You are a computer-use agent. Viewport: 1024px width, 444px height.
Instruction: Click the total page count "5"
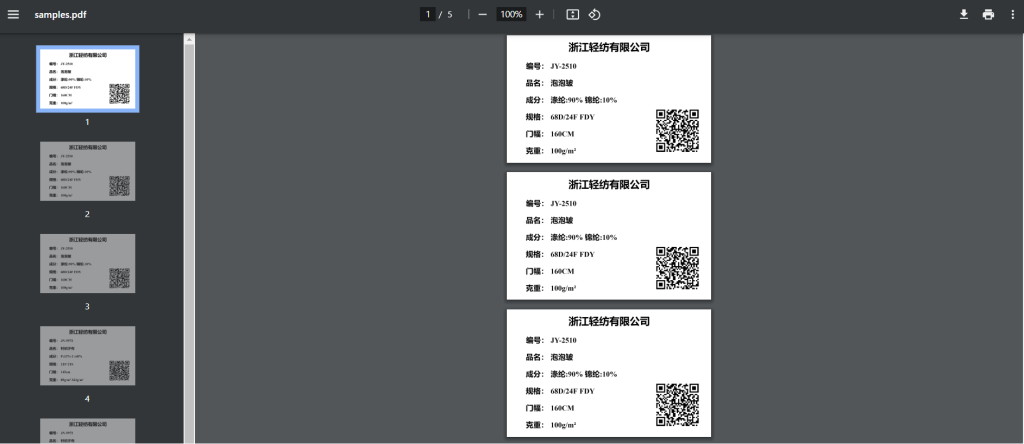tap(449, 14)
